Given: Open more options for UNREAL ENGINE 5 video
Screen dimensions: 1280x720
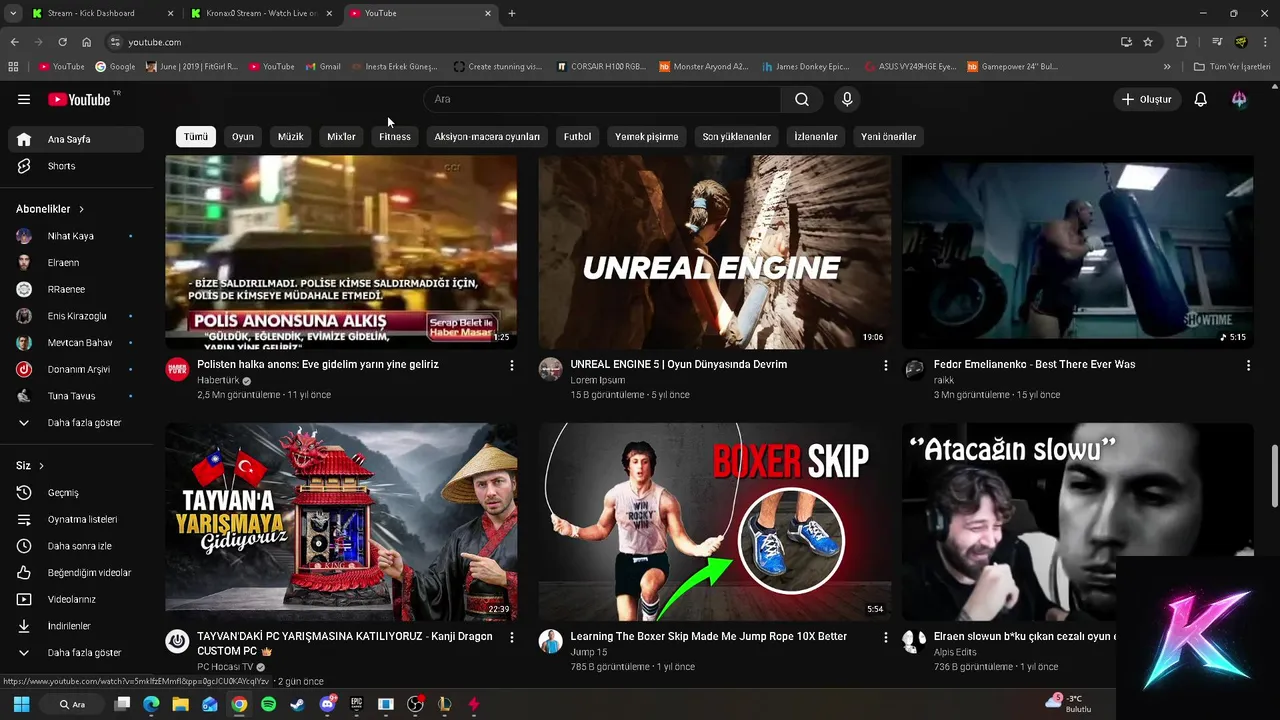Looking at the screenshot, I should point(885,366).
